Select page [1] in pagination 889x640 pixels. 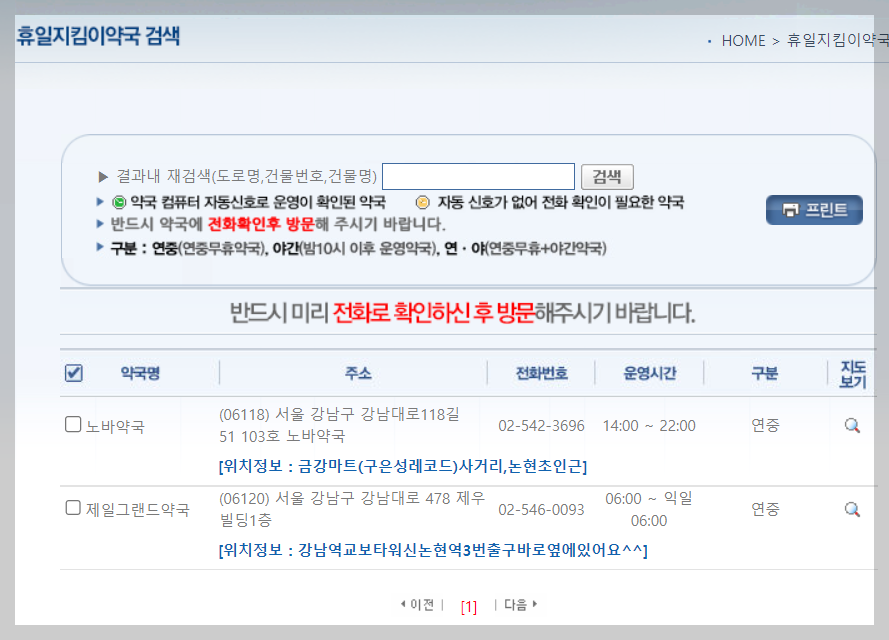tap(469, 607)
